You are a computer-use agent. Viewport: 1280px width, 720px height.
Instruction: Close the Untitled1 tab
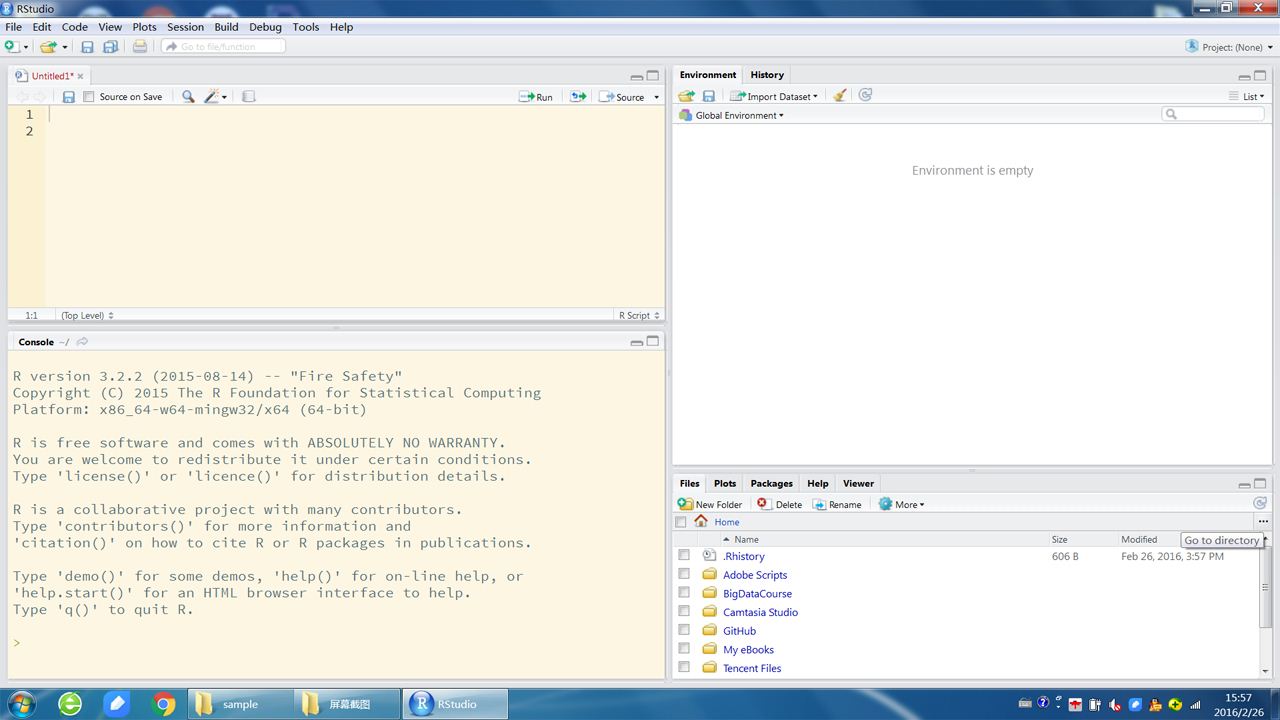(81, 76)
